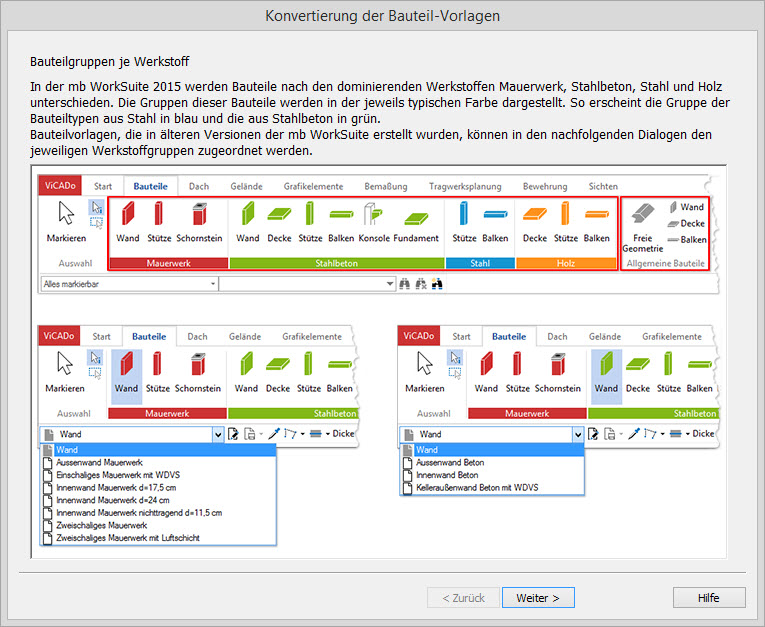Screen dimensions: 765x627
Task: Click gray Balken under Allgemeine Bauteile
Action: [x=686, y=240]
